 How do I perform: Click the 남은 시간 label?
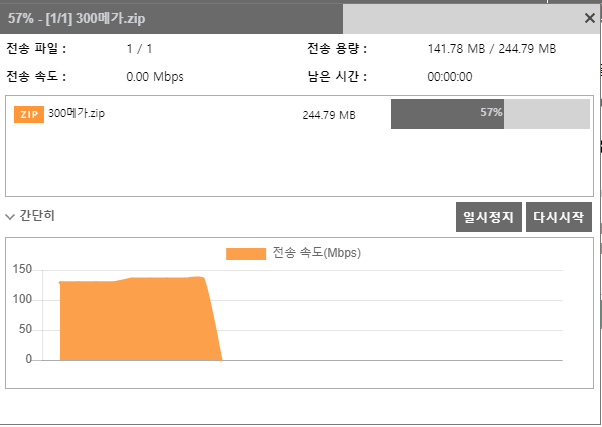pyautogui.click(x=337, y=76)
